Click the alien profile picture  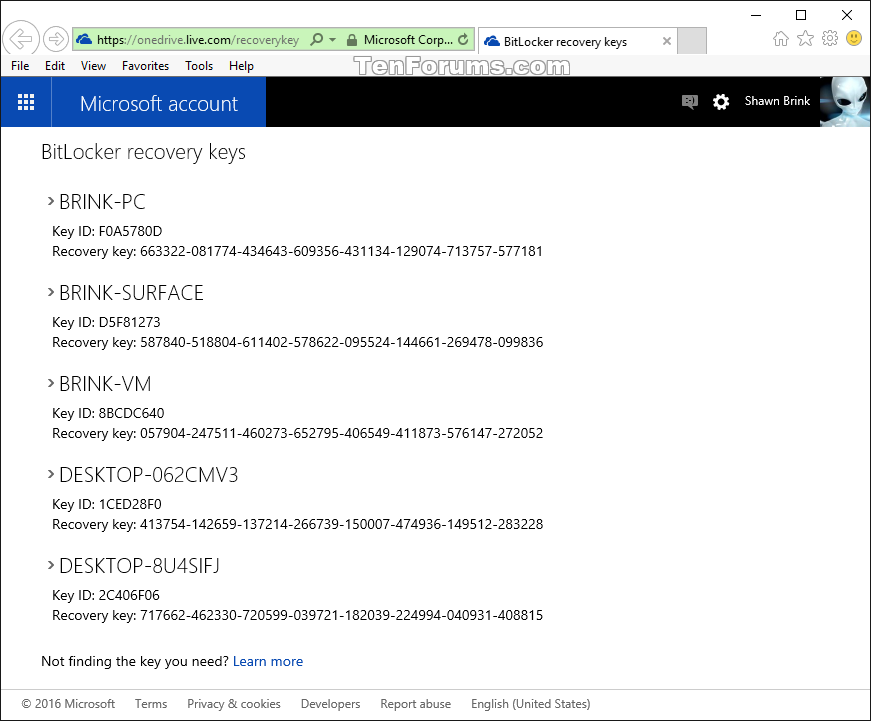(x=845, y=102)
